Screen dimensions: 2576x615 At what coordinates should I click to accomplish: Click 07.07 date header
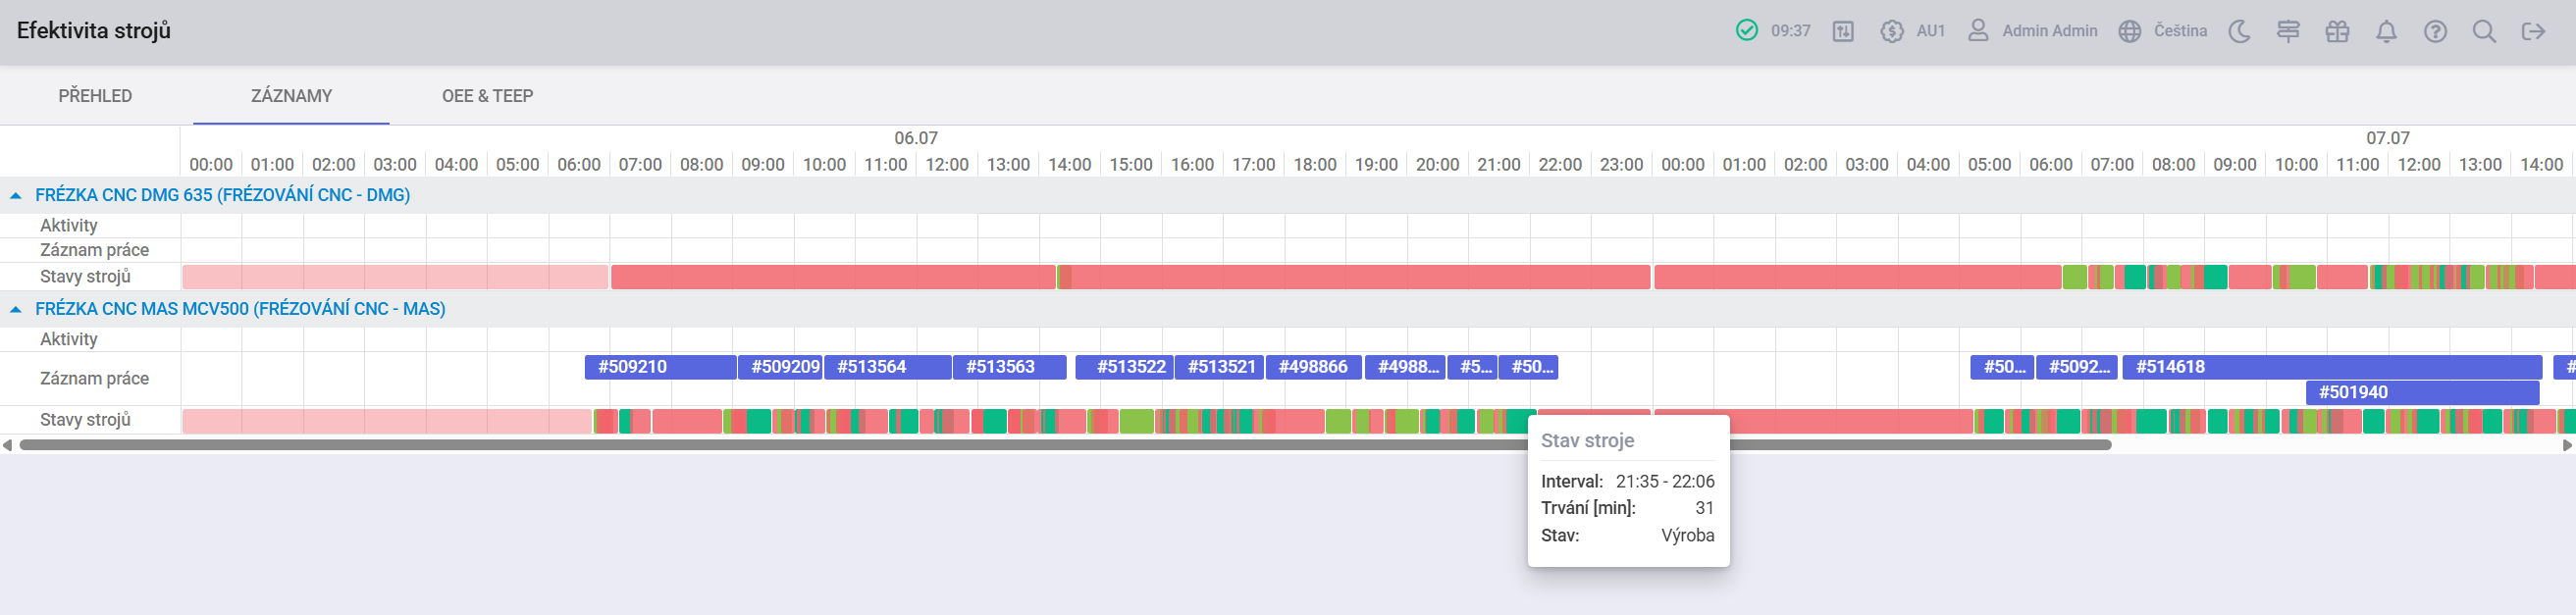tap(2388, 138)
